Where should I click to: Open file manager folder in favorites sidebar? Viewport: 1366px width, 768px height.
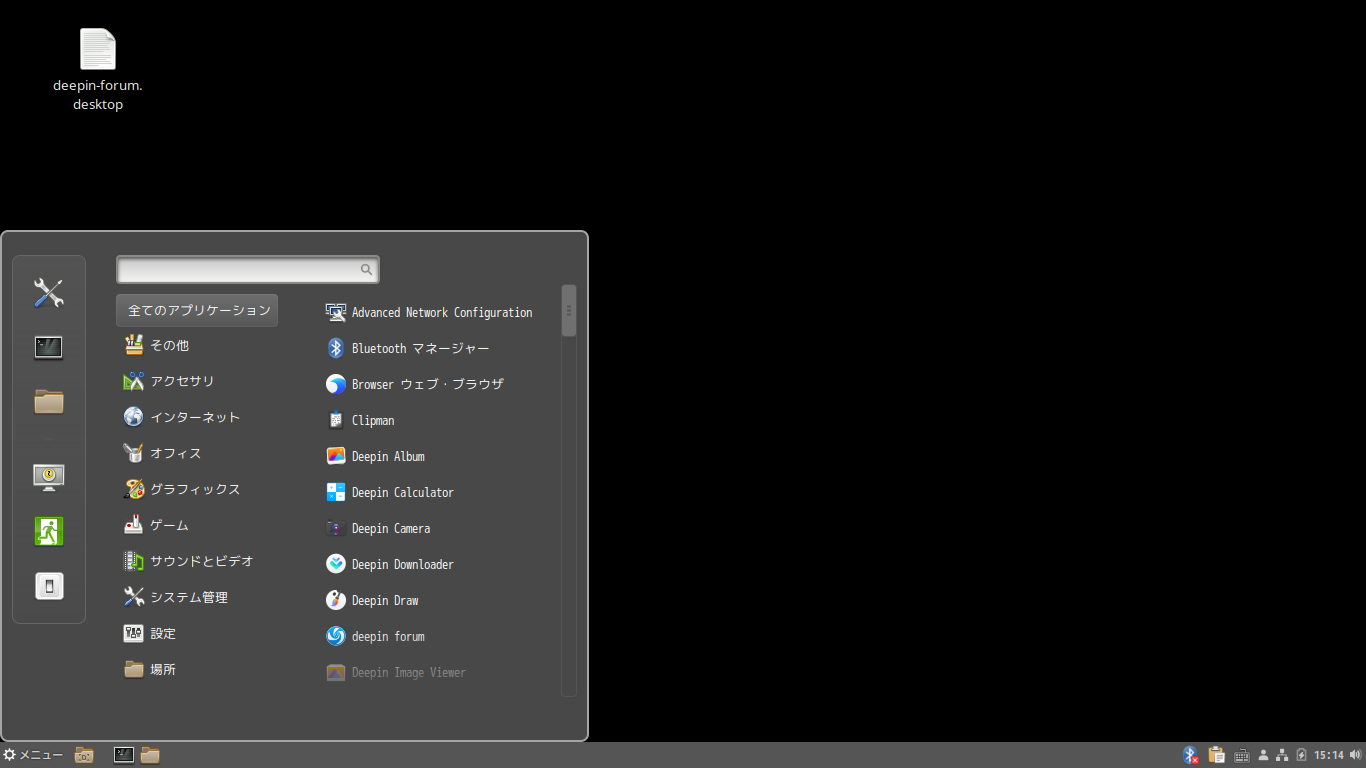[x=49, y=401]
